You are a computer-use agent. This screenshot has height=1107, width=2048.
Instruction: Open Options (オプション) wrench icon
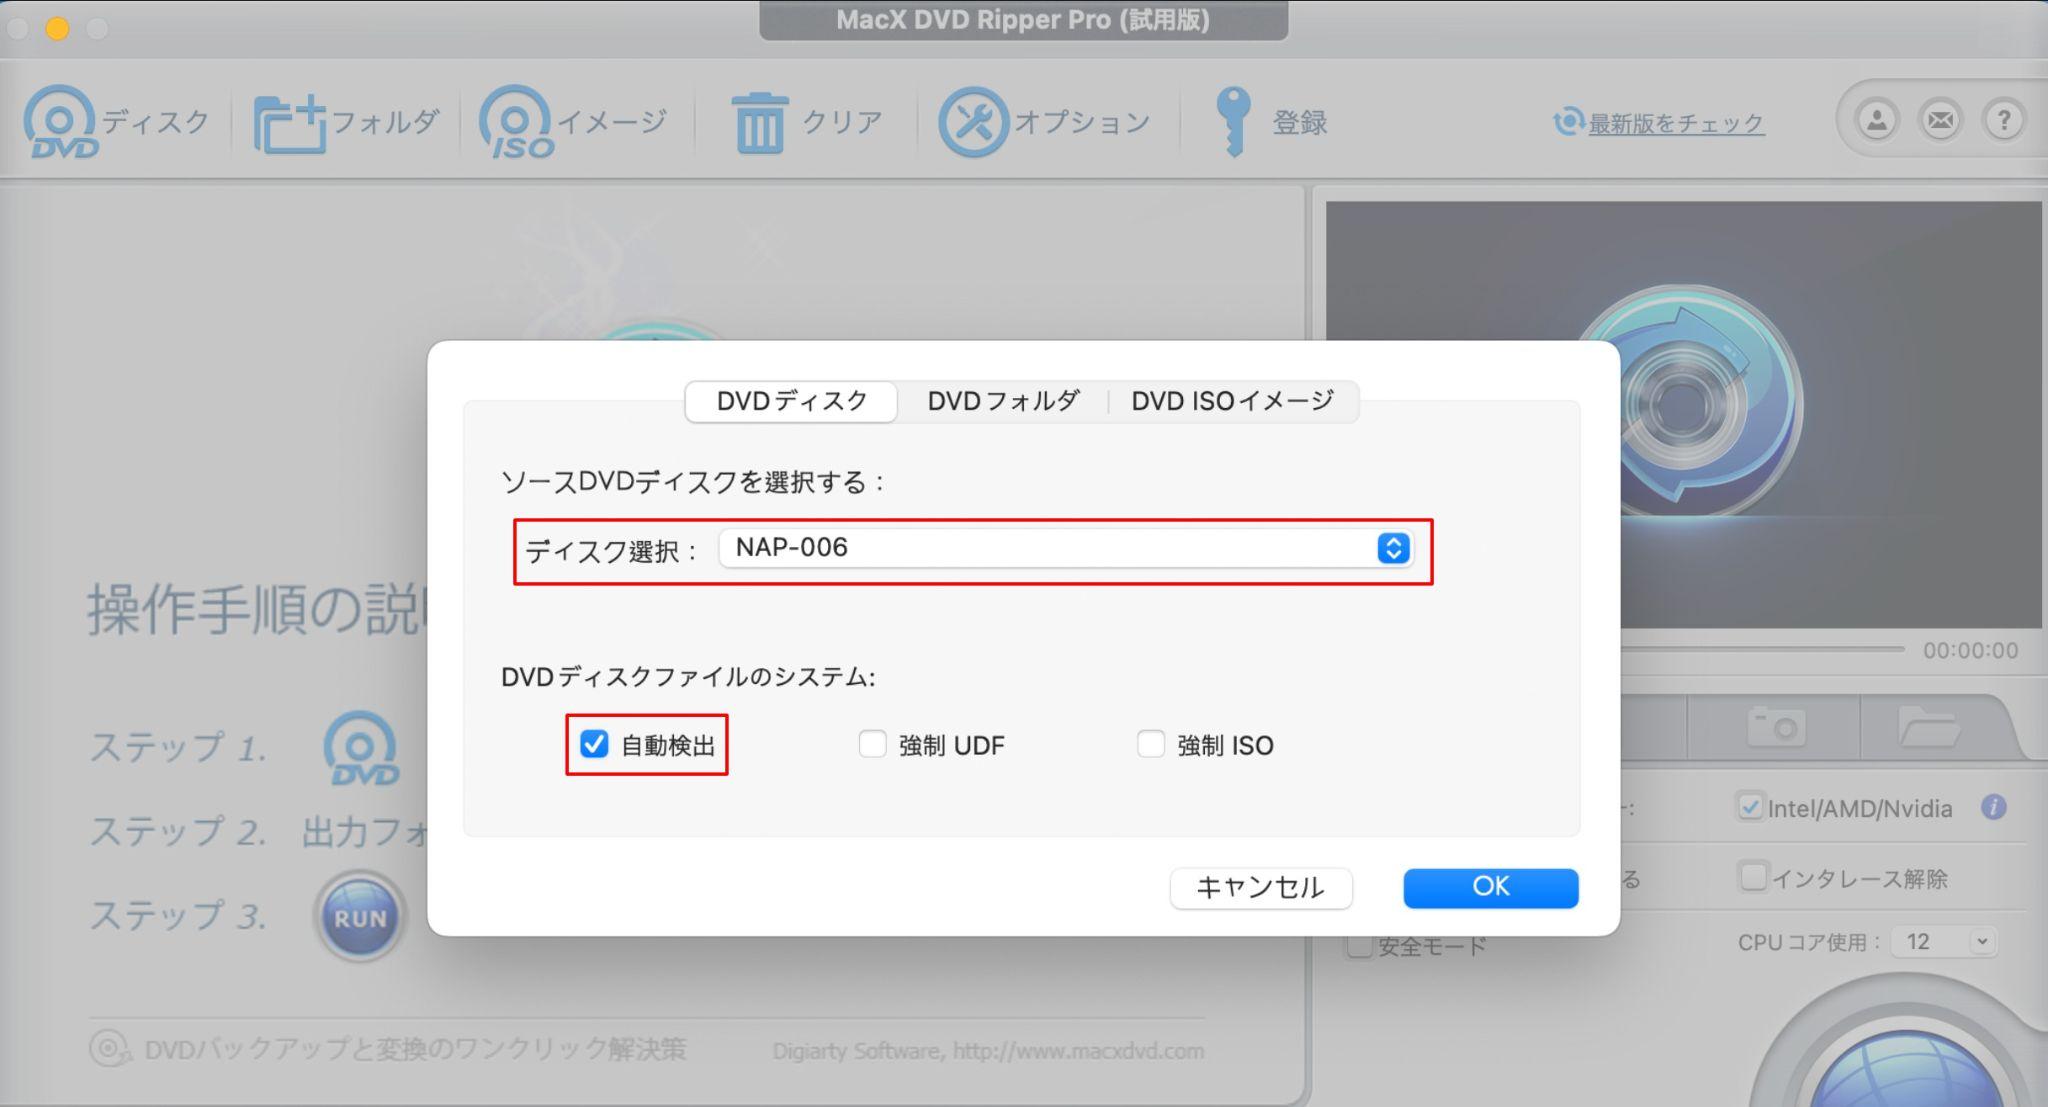click(x=973, y=122)
